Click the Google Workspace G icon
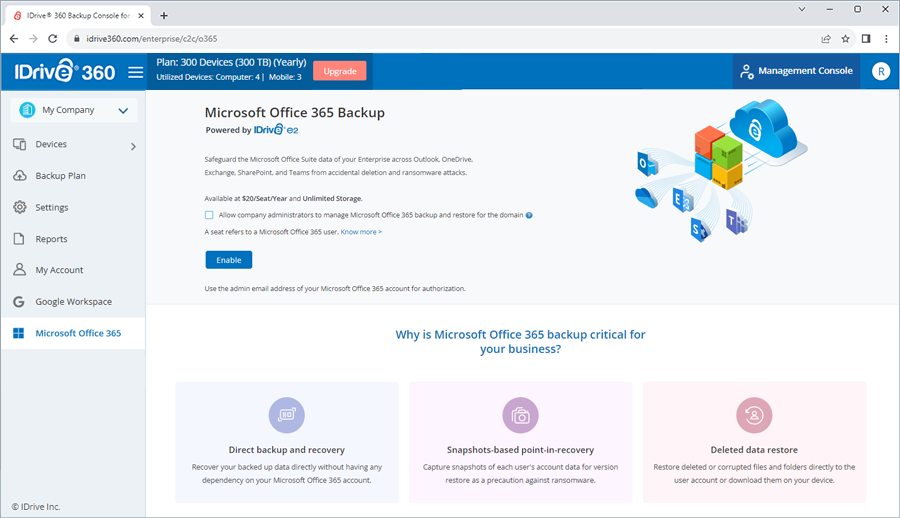 [19, 301]
